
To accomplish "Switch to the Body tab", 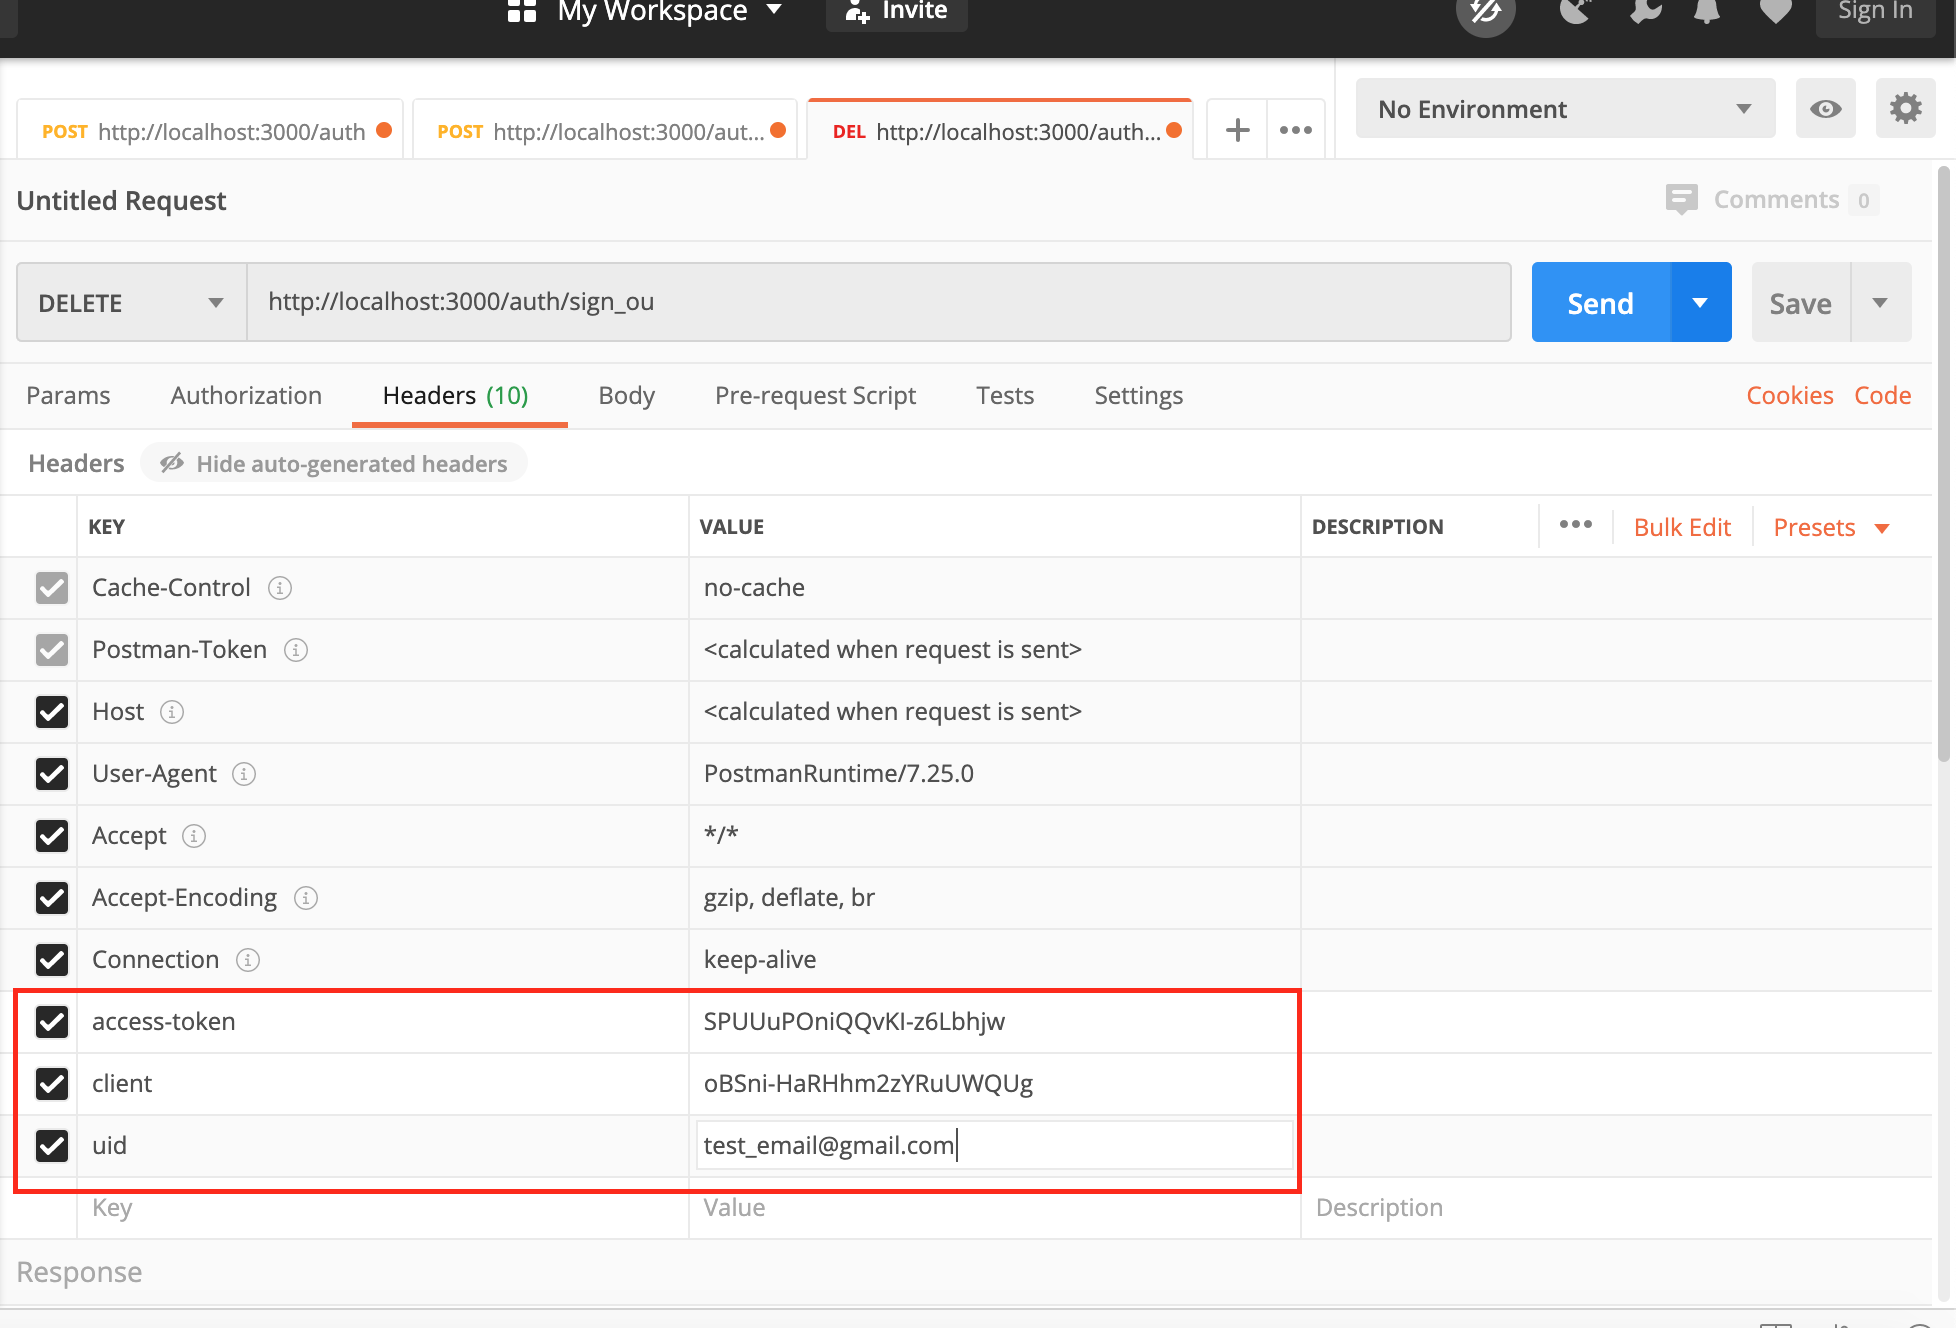I will [624, 394].
